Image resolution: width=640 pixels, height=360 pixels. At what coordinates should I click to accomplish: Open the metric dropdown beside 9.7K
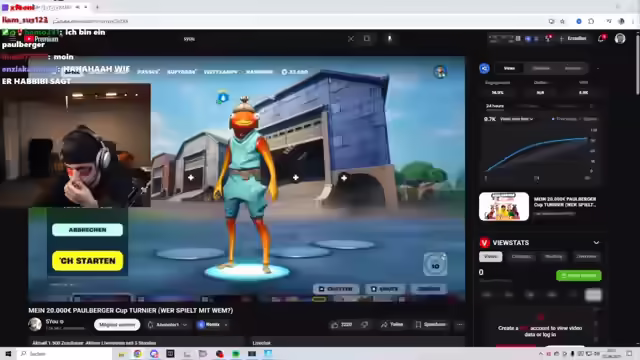point(517,119)
